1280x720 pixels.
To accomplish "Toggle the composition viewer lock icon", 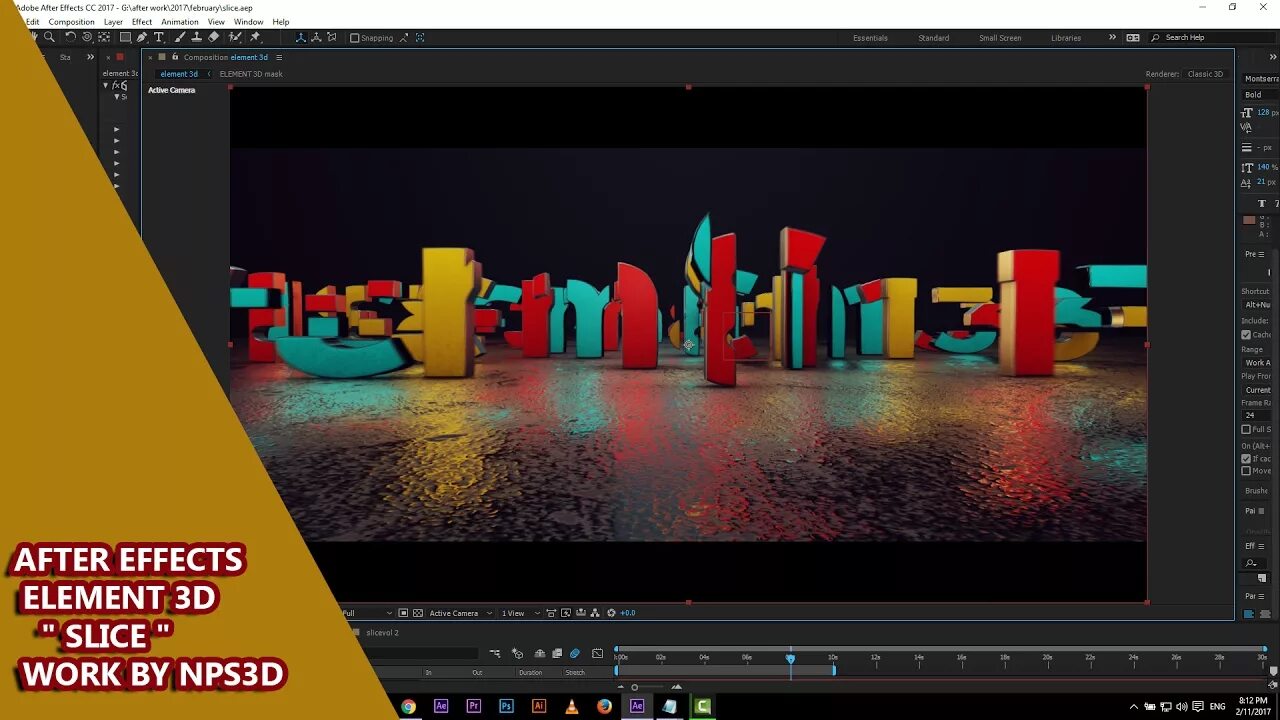I will pos(175,57).
